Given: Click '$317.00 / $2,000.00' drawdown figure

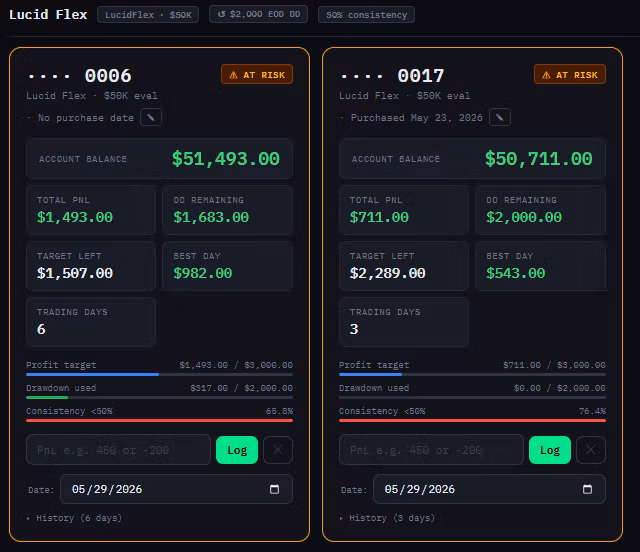Looking at the screenshot, I should tap(241, 388).
